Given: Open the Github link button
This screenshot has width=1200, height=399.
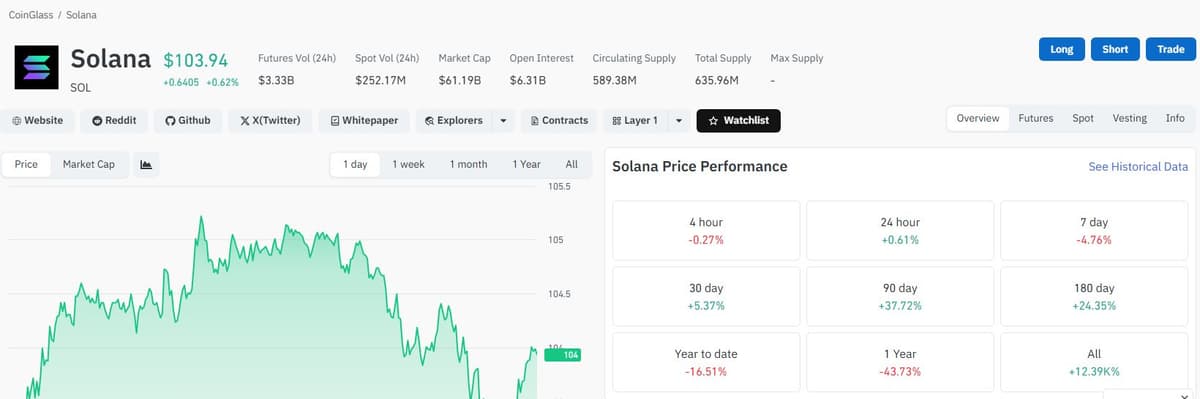Looking at the screenshot, I should (188, 120).
